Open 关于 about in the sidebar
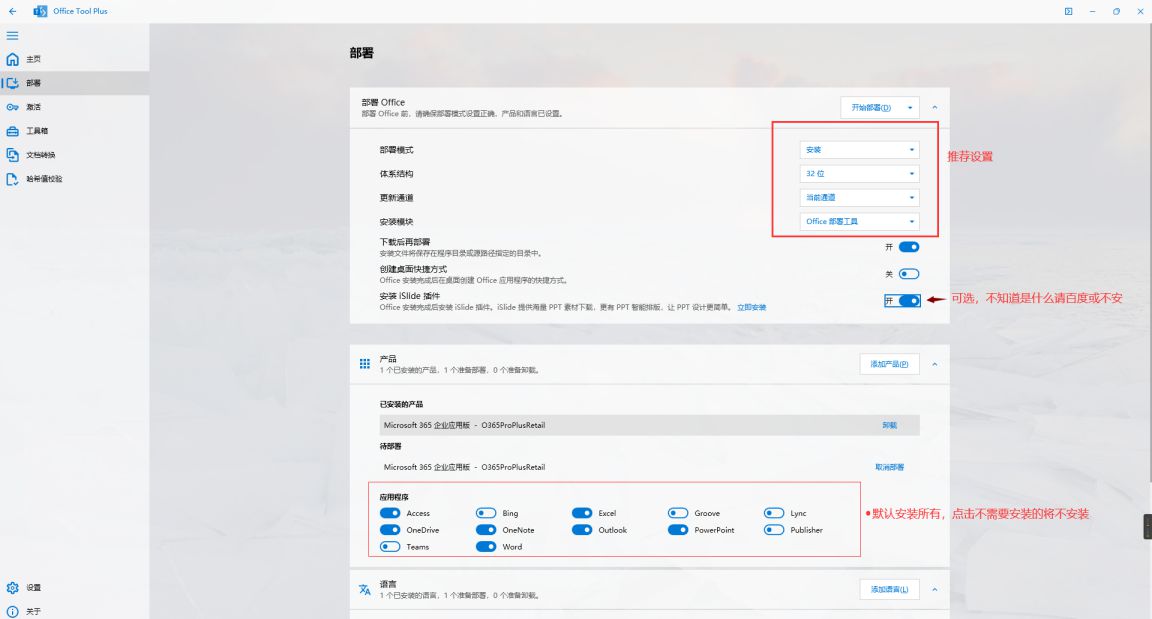This screenshot has width=1152, height=619. [74, 611]
